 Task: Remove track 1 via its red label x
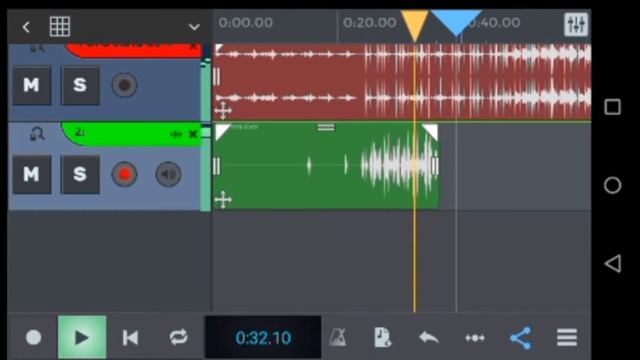click(193, 46)
